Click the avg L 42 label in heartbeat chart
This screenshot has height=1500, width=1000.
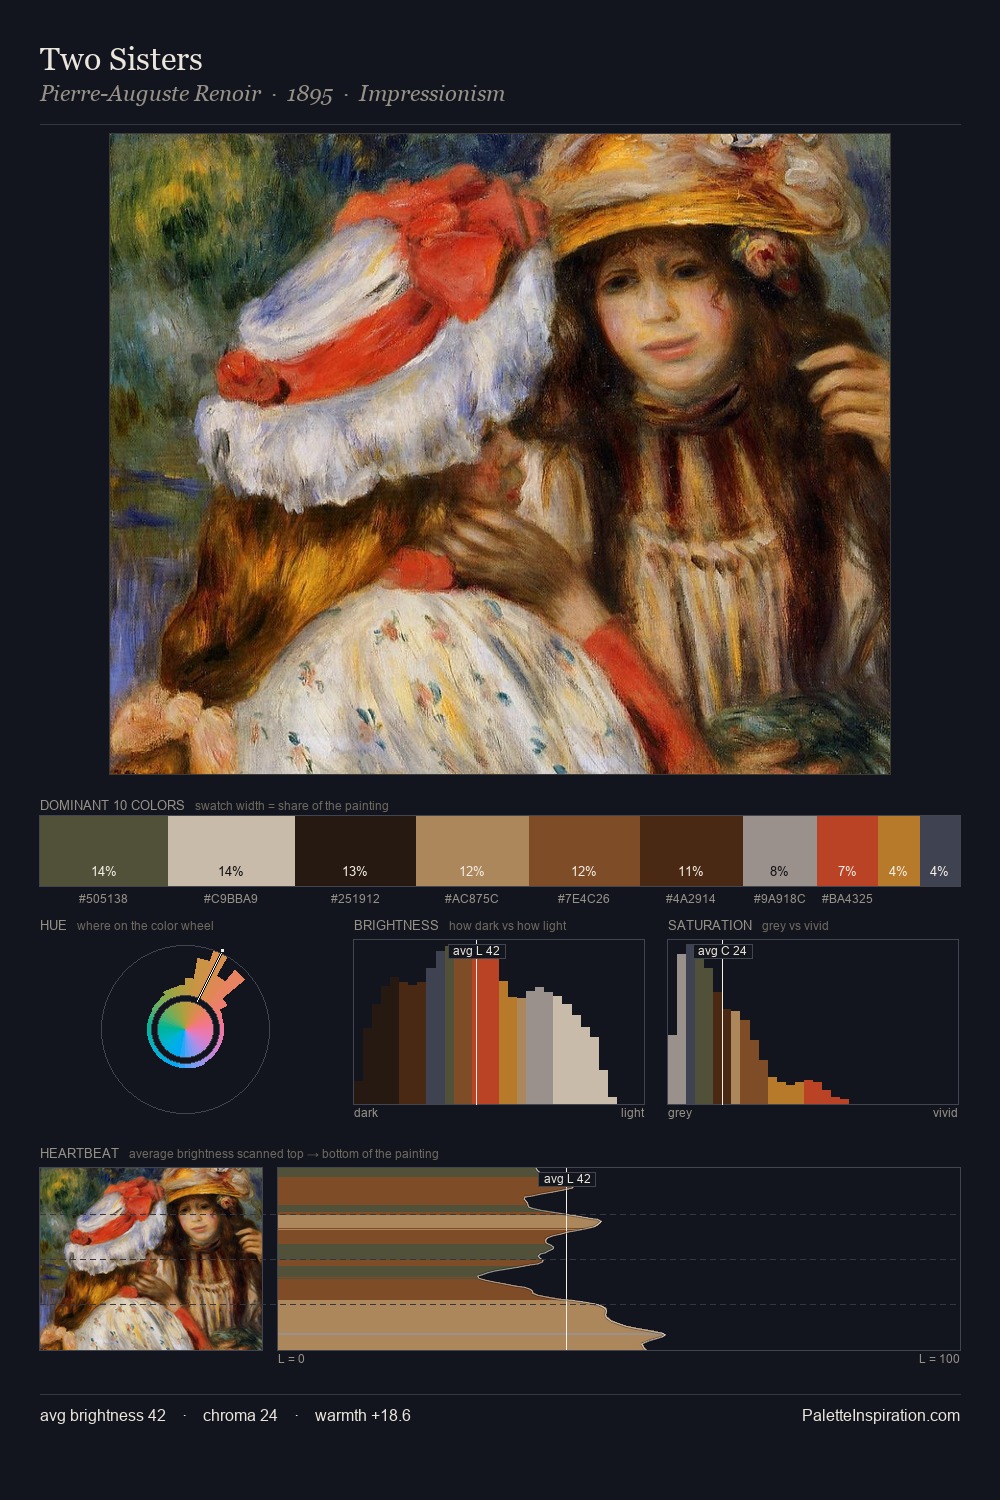pos(567,1179)
